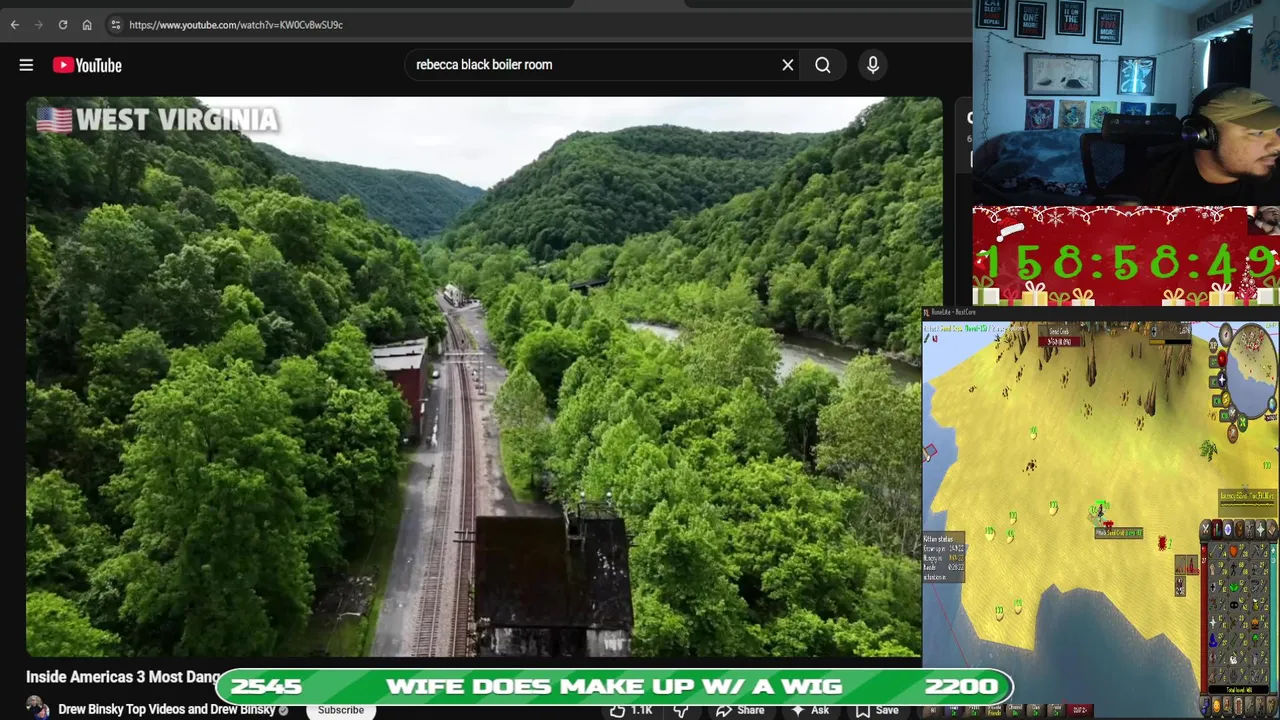View site information icon beside URL

click(x=115, y=25)
